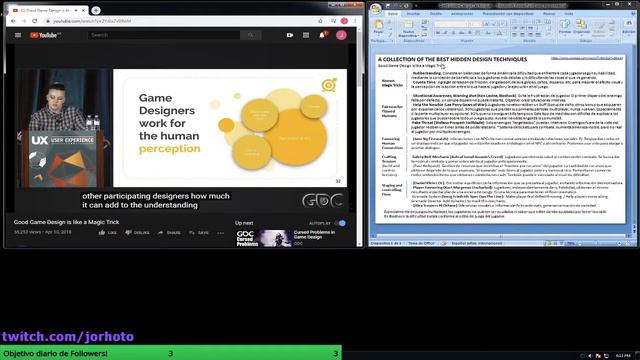This screenshot has width=640, height=360.
Task: Click PowerPoint's horizontal slide scrollbar
Action: 501,236
